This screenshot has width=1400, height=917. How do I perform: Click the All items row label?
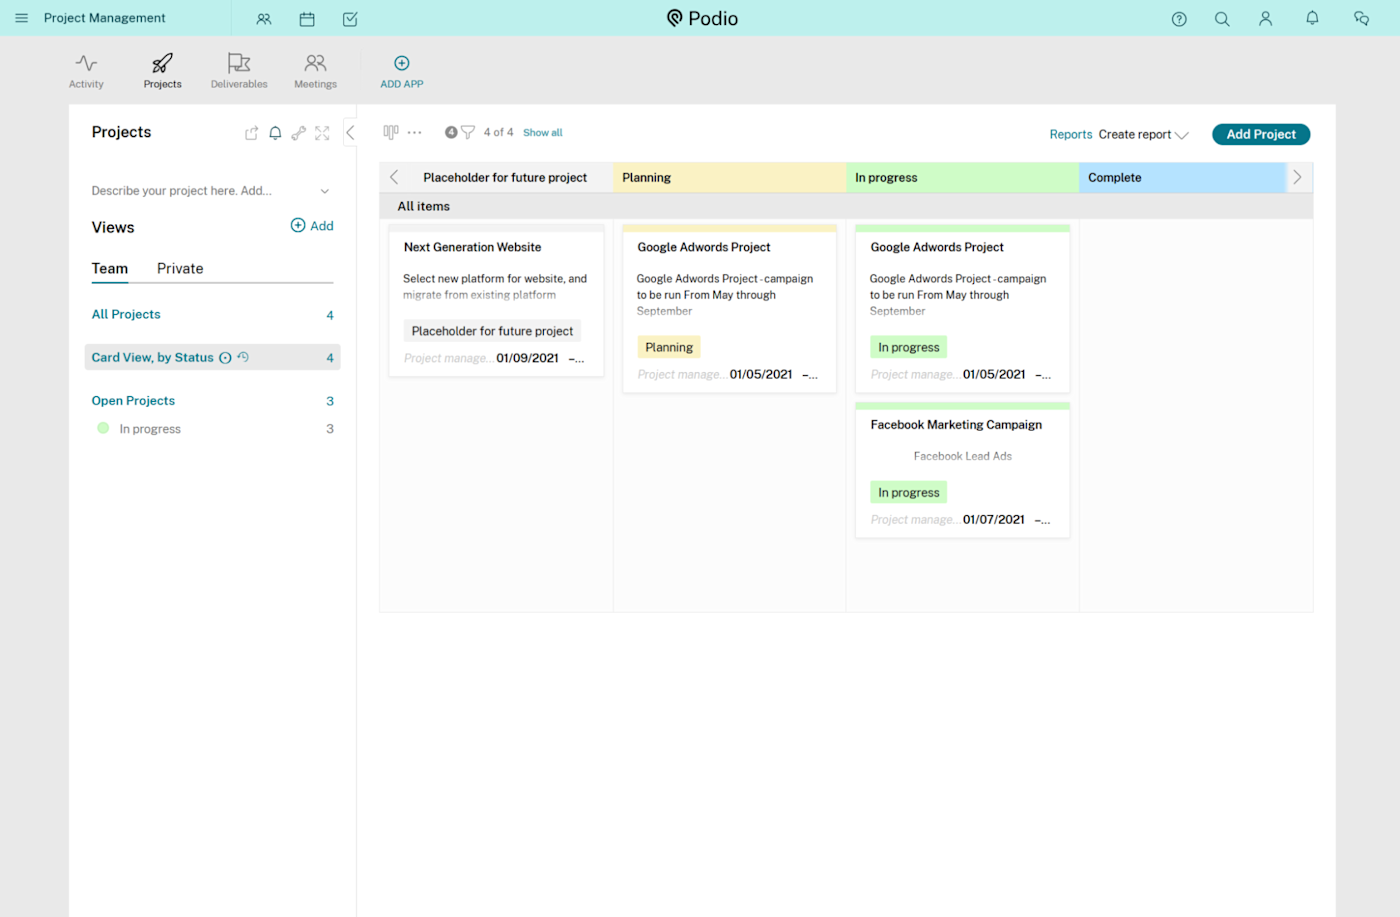424,206
